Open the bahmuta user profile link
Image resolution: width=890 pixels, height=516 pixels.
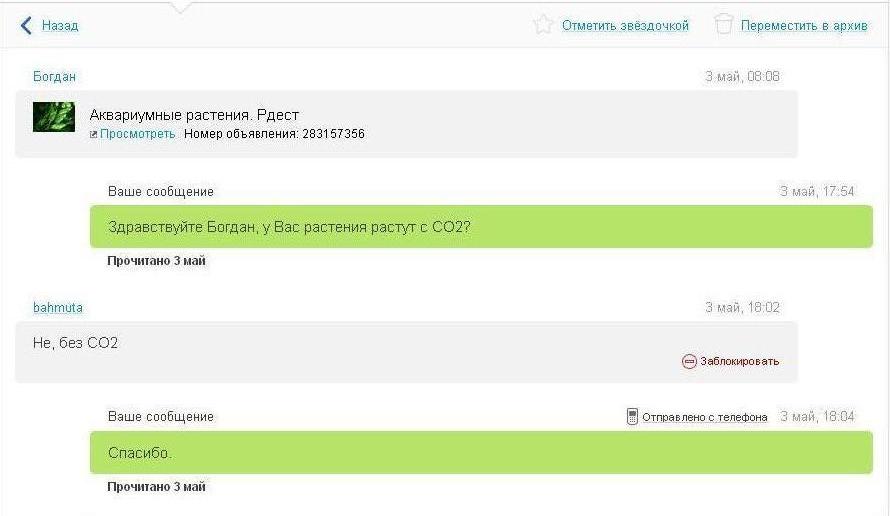pyautogui.click(x=58, y=308)
